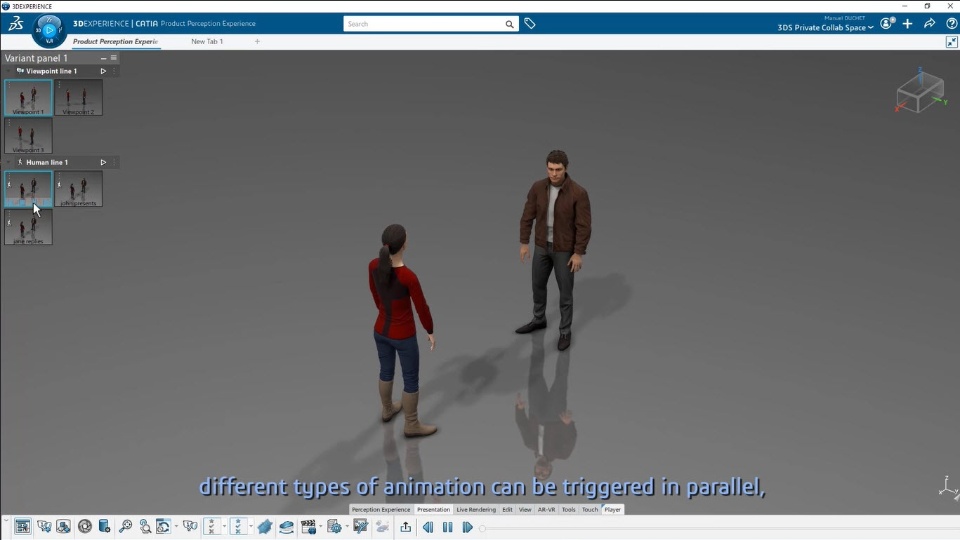Switch to the Edit tab
The image size is (960, 540).
pyautogui.click(x=508, y=509)
